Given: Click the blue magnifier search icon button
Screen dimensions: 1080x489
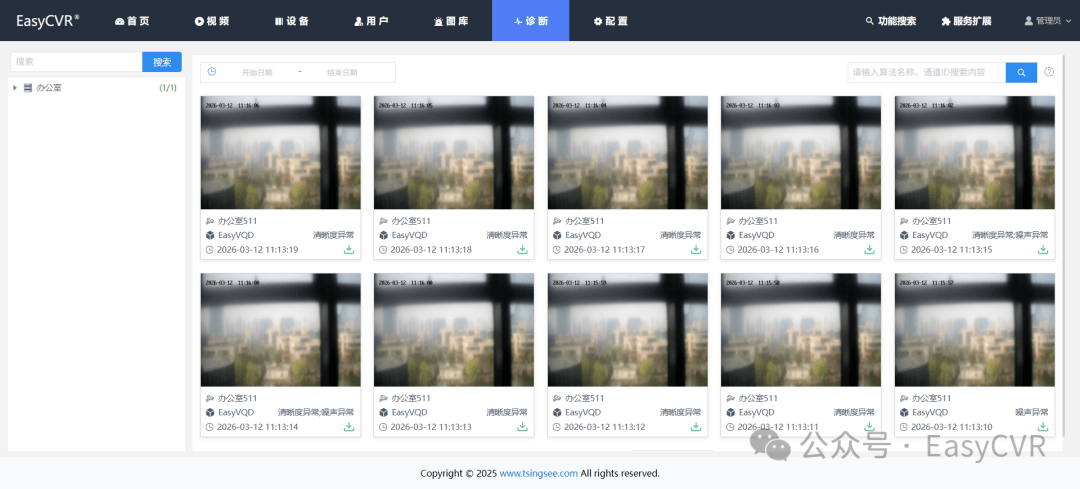Looking at the screenshot, I should (x=1020, y=72).
